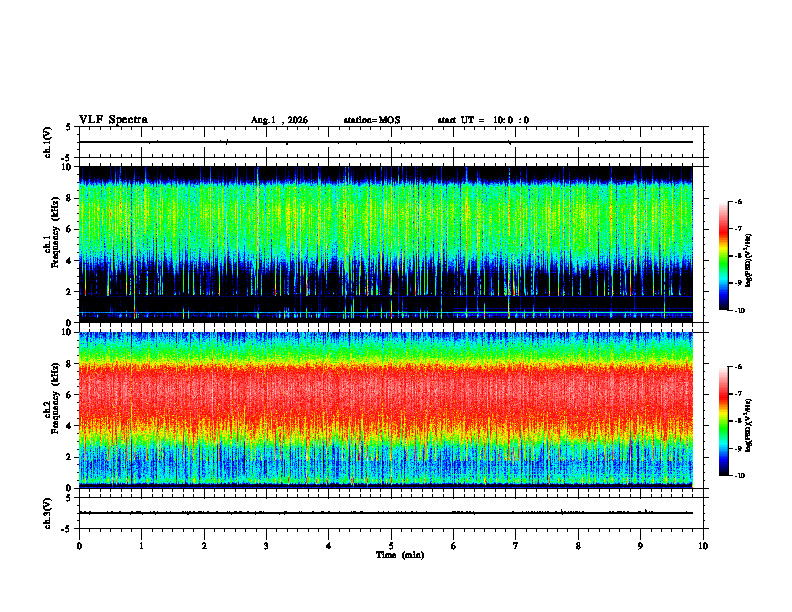Click time axis tick label '2'
792x612 pixels.
coord(204,546)
